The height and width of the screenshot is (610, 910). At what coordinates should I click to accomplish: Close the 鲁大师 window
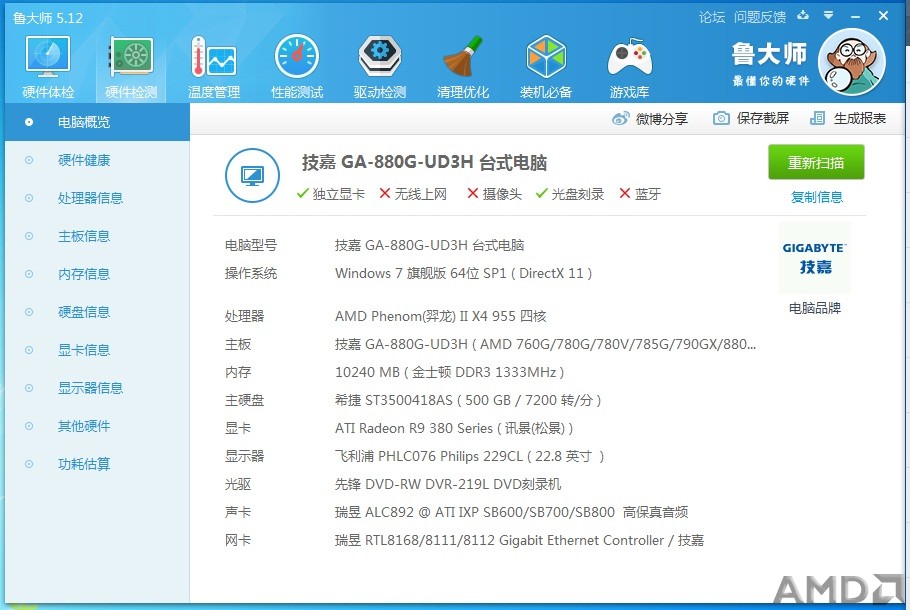[x=883, y=16]
